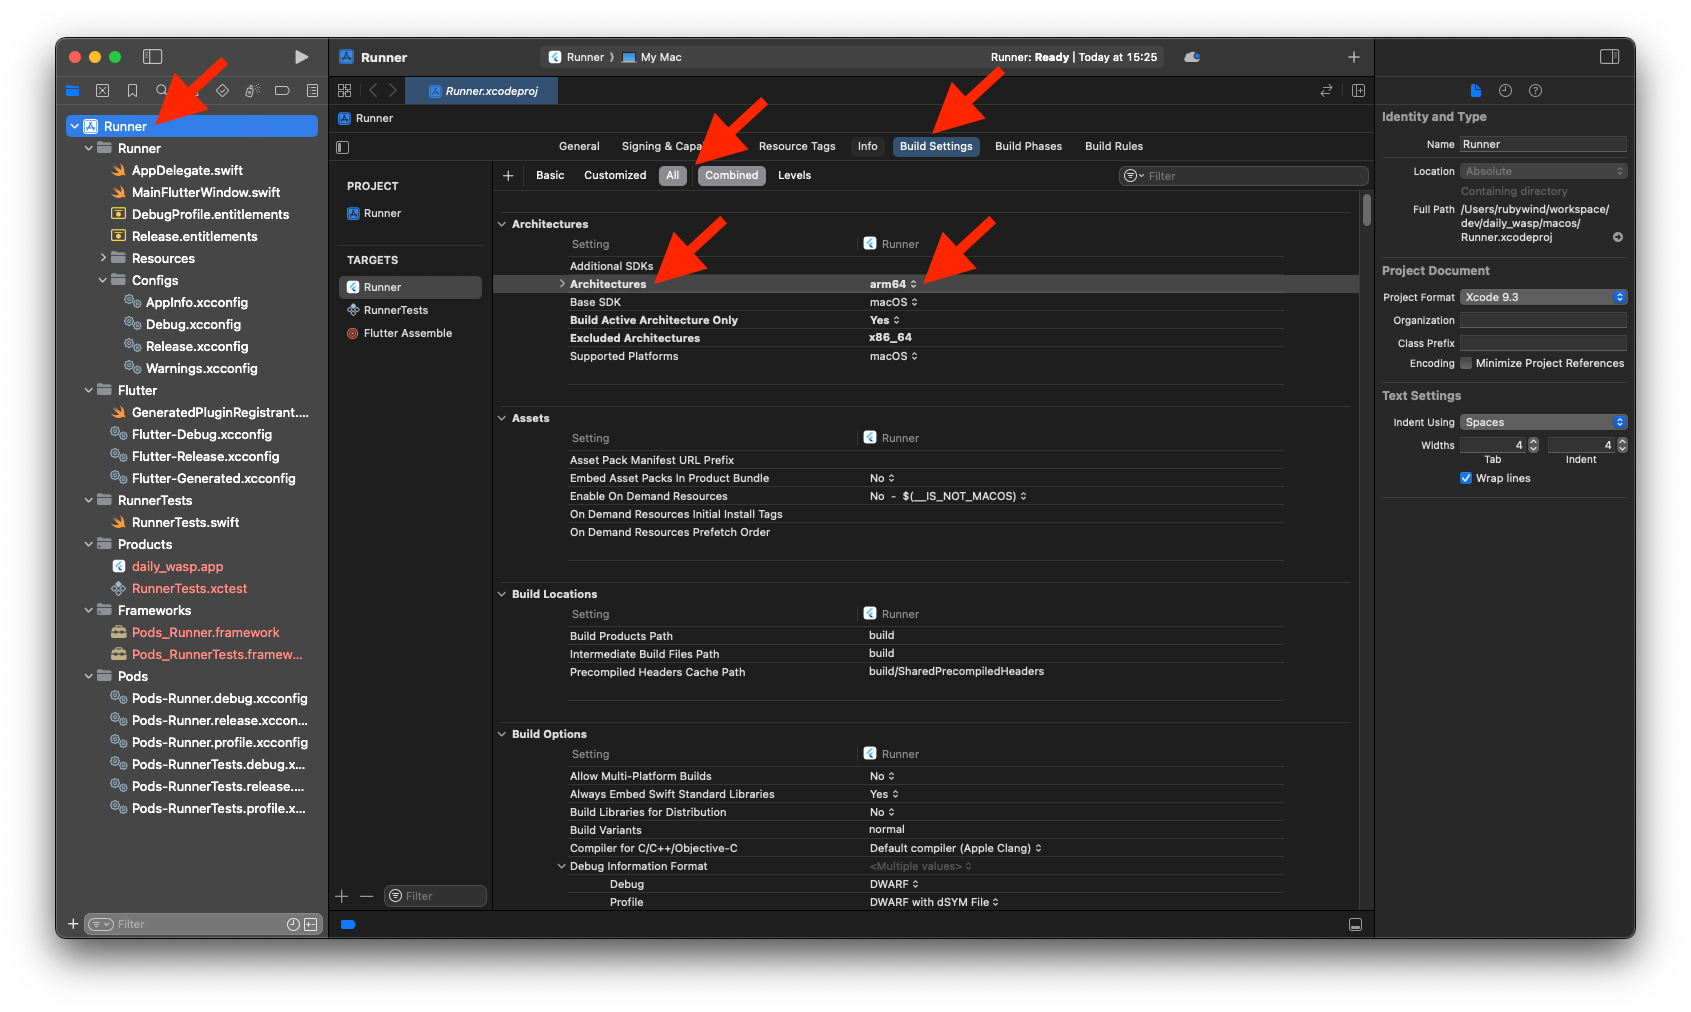Select the RunnerTests target
The width and height of the screenshot is (1691, 1012).
(395, 310)
